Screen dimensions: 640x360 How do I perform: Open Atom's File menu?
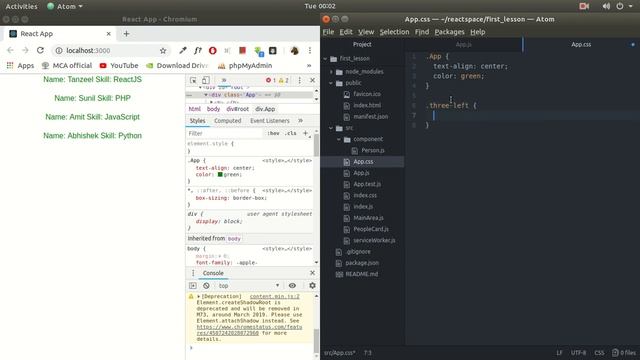(328, 32)
